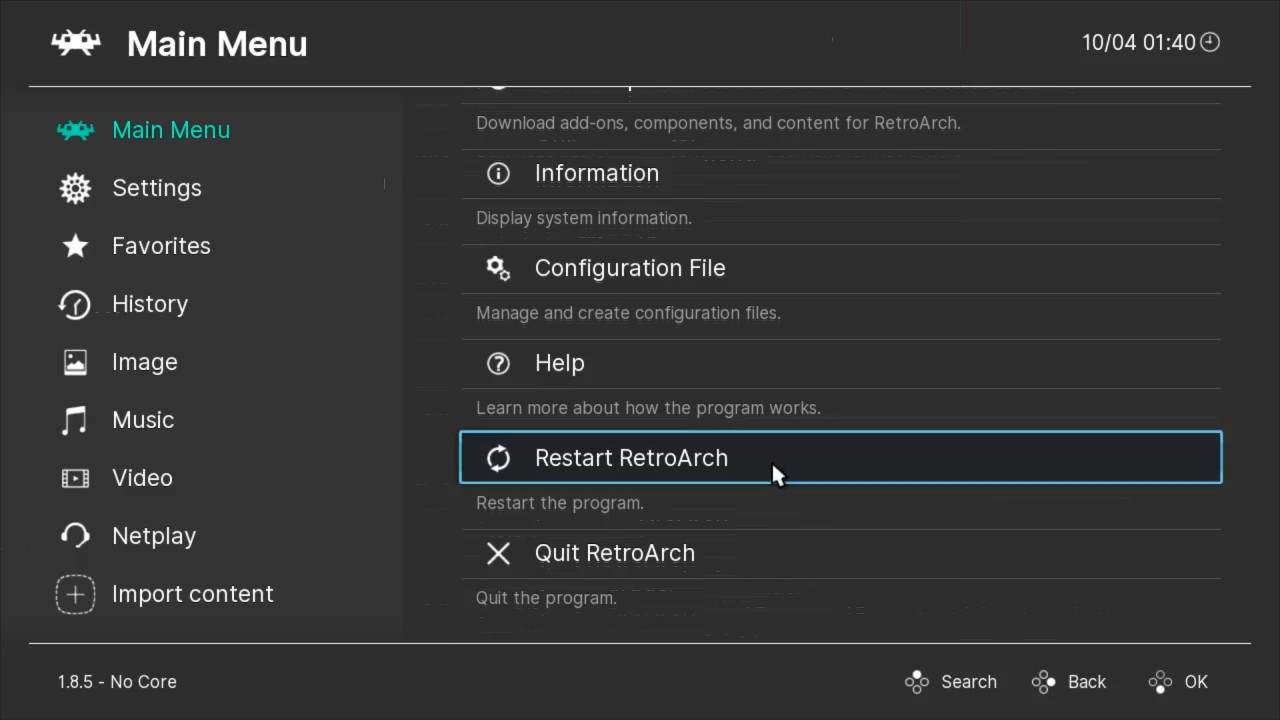Click the Quit RetroArch X icon

click(498, 553)
